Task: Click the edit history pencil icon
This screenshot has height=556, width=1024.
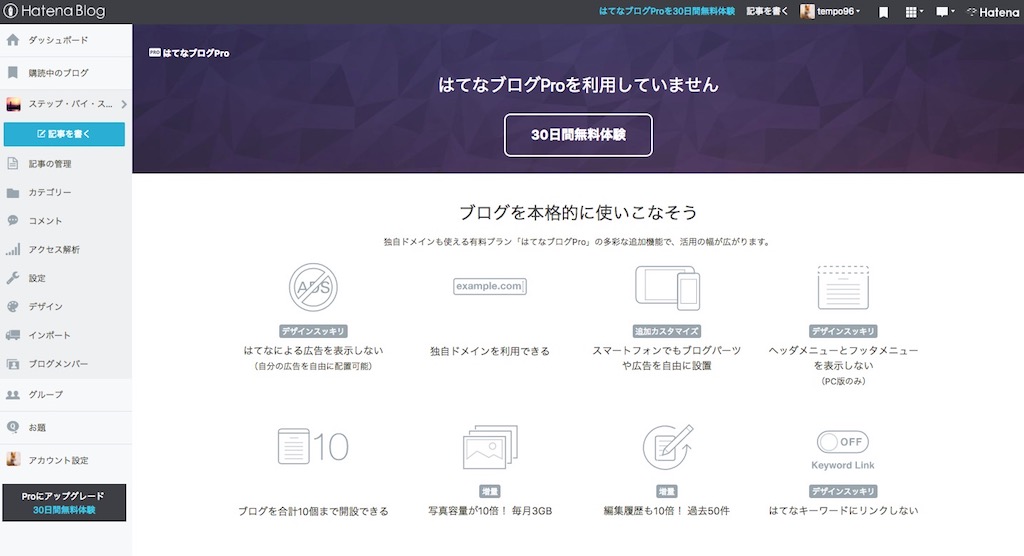Action: pos(667,447)
